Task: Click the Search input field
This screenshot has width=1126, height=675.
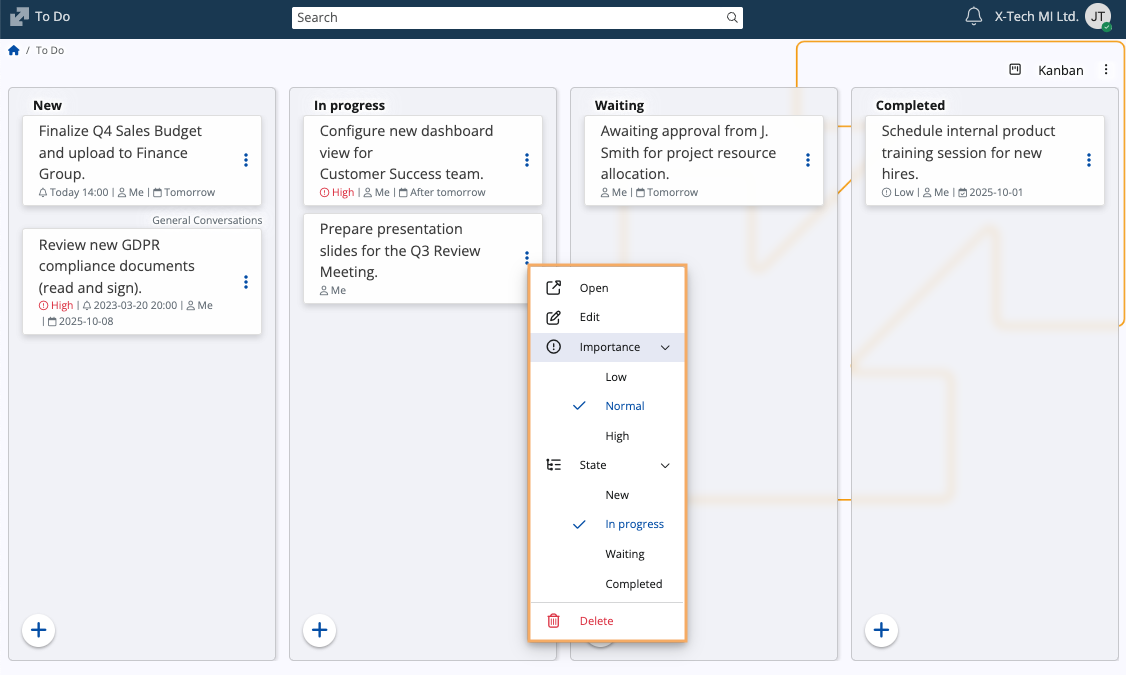Action: pos(508,18)
